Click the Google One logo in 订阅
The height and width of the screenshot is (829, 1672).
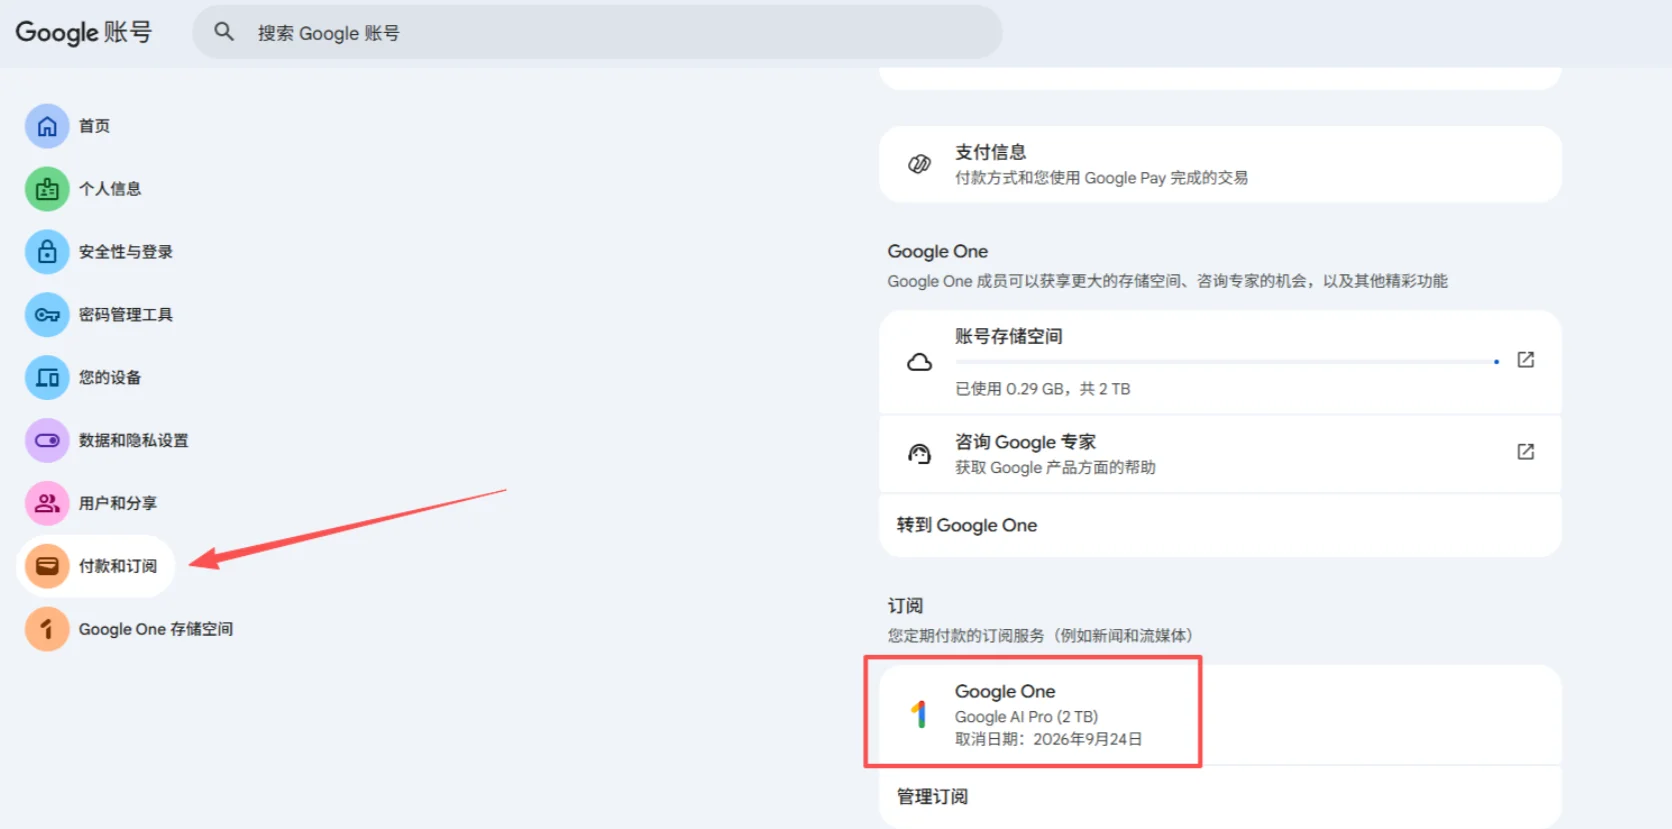coord(919,714)
